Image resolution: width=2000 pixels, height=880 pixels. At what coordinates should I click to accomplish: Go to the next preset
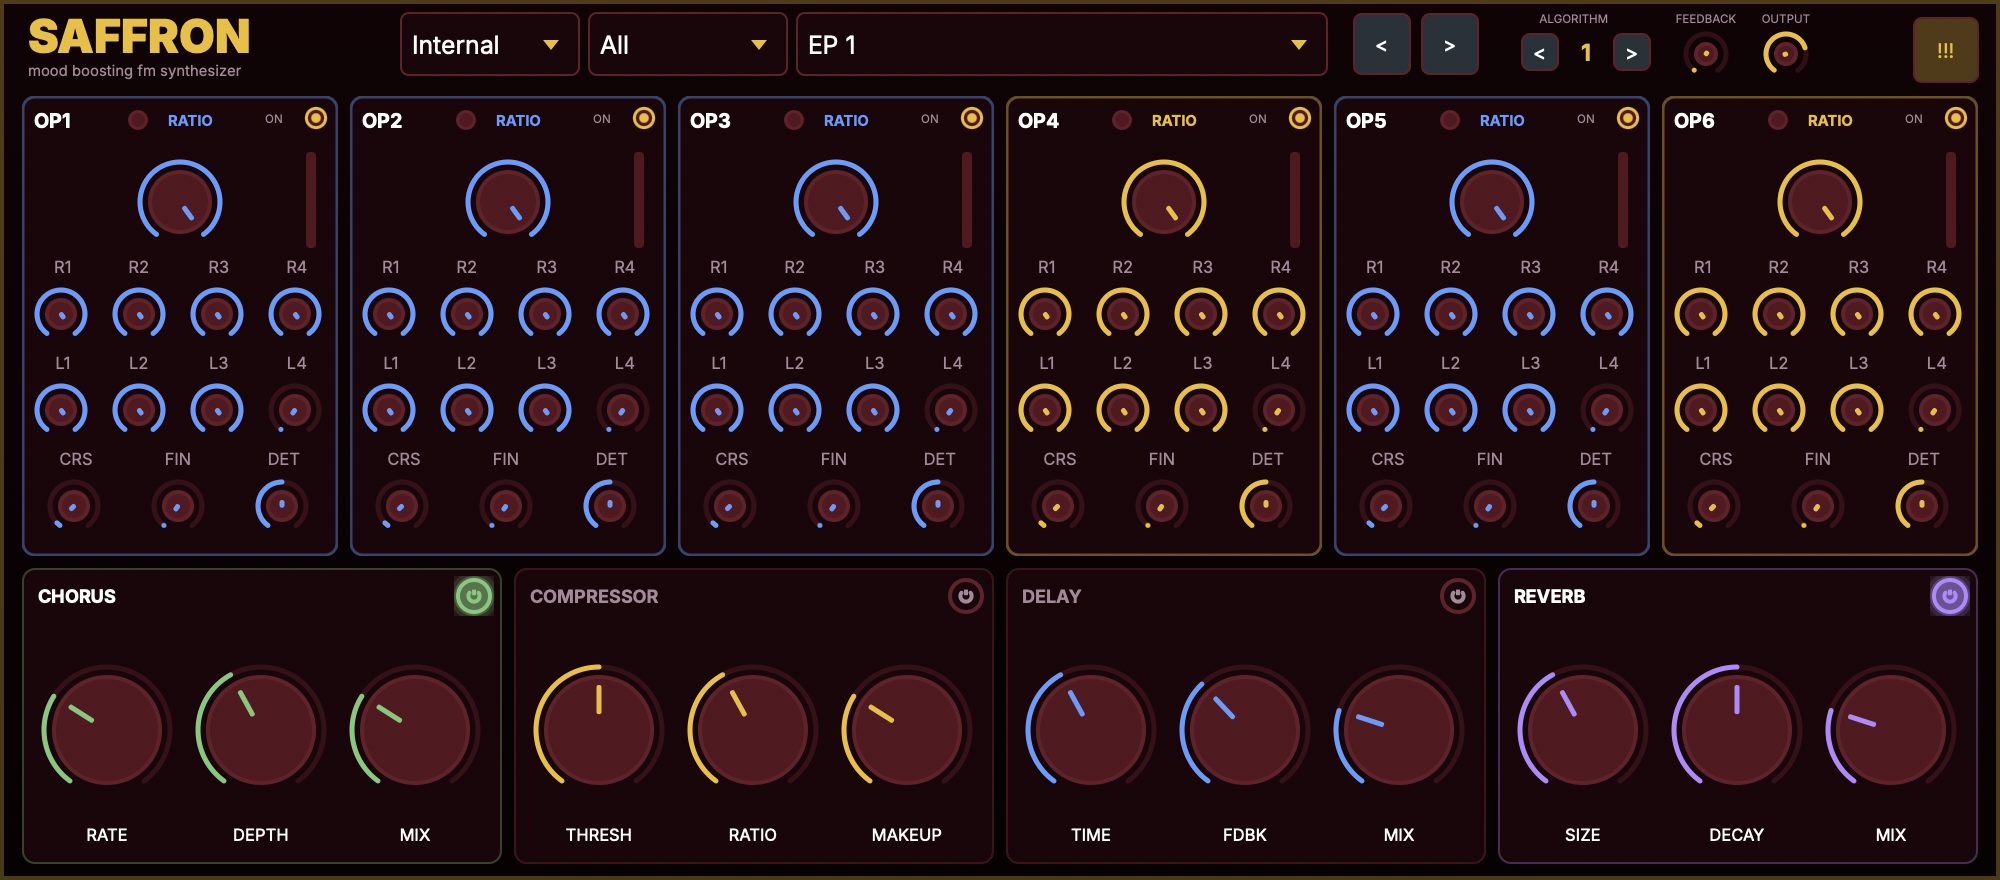(x=1449, y=45)
